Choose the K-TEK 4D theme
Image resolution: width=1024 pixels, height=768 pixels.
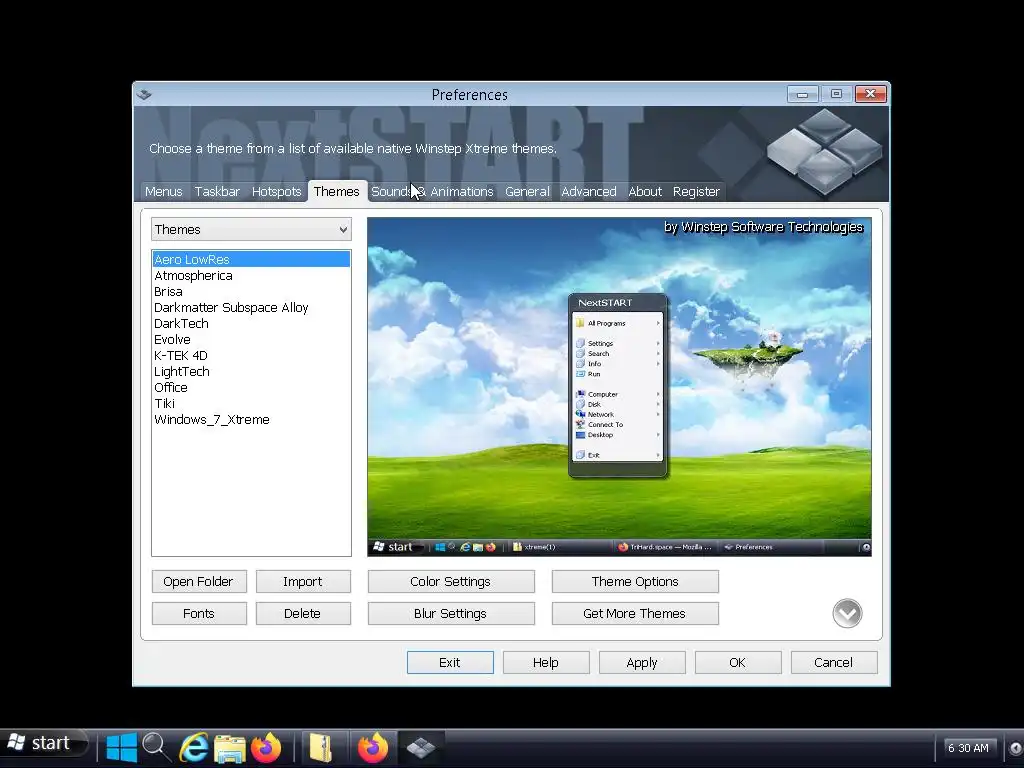click(x=251, y=355)
